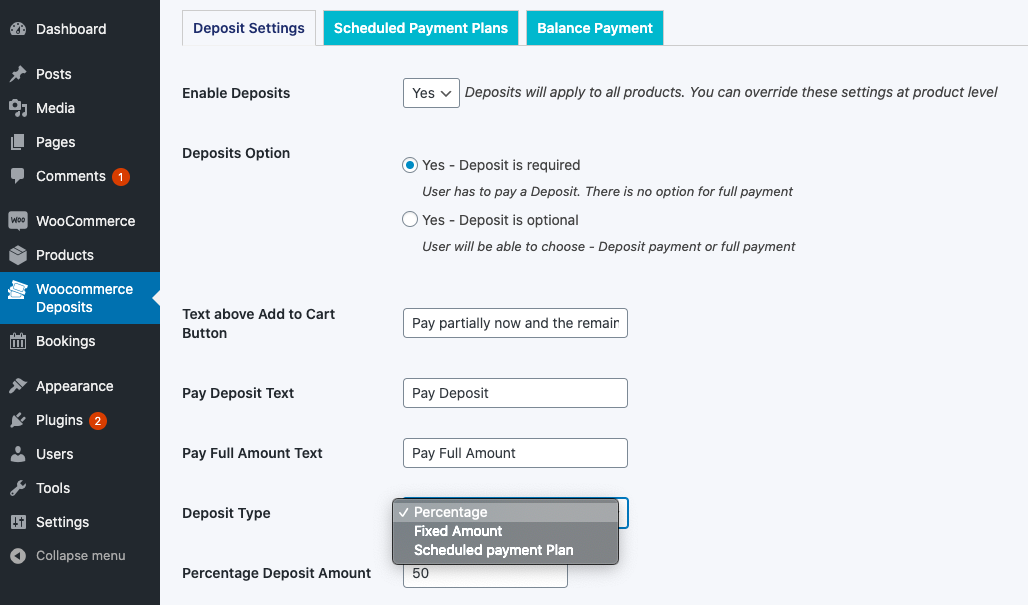Focus the Pay Deposit Text field

click(515, 393)
